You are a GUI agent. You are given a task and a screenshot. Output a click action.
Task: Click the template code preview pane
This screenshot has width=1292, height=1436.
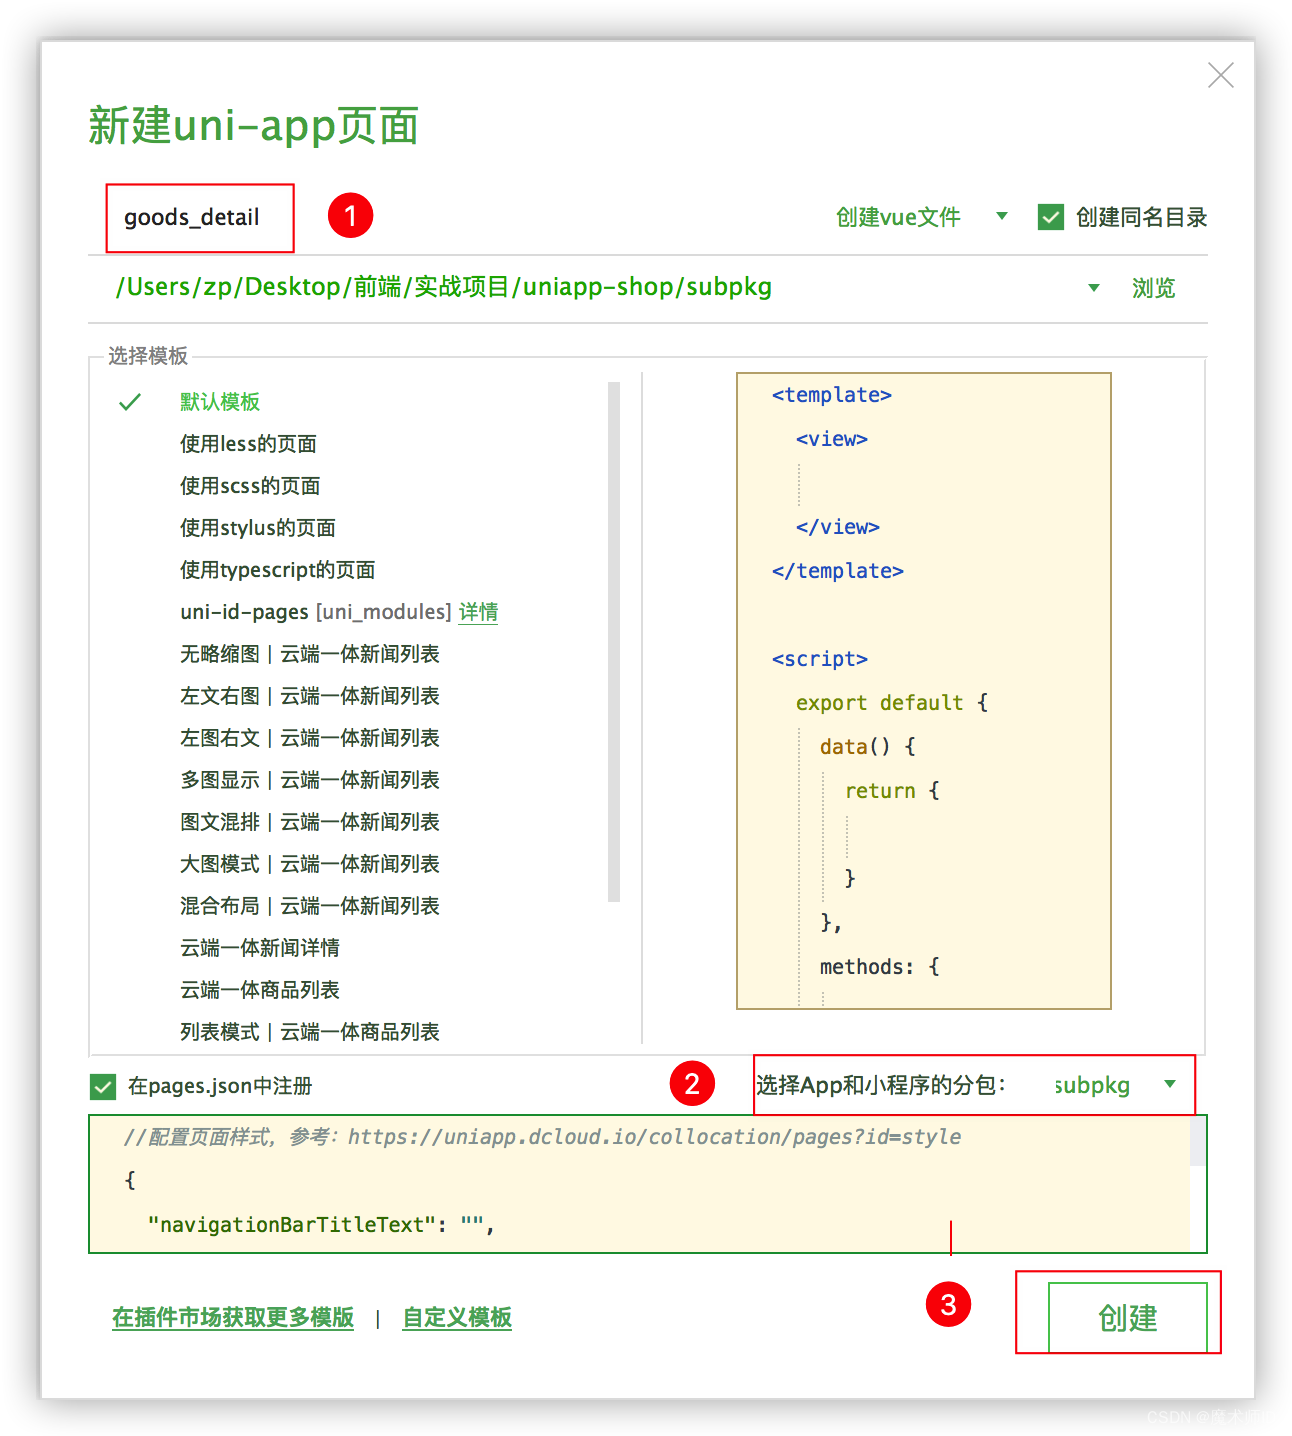[924, 691]
